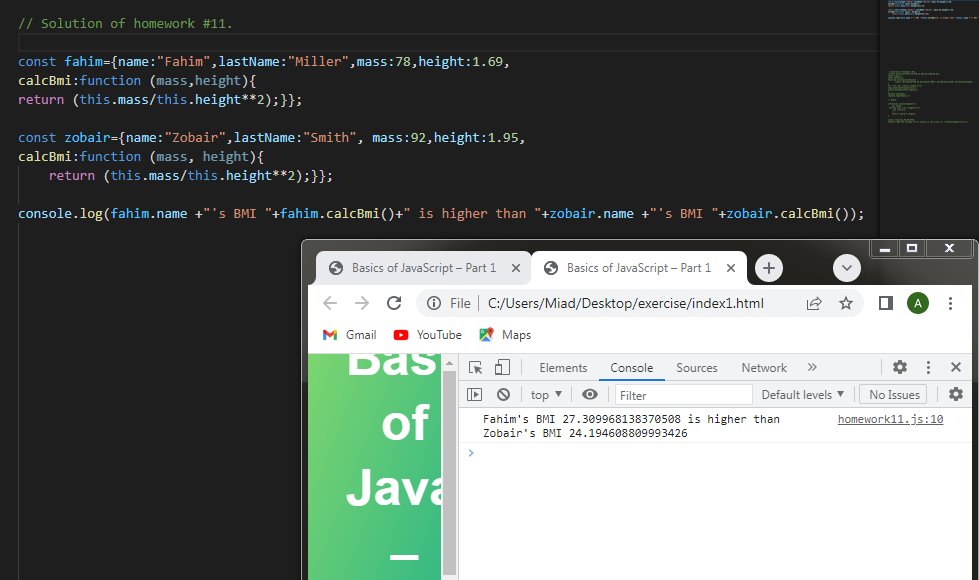The height and width of the screenshot is (580, 979).
Task: Expand the tab search dropdown
Action: coord(847,268)
